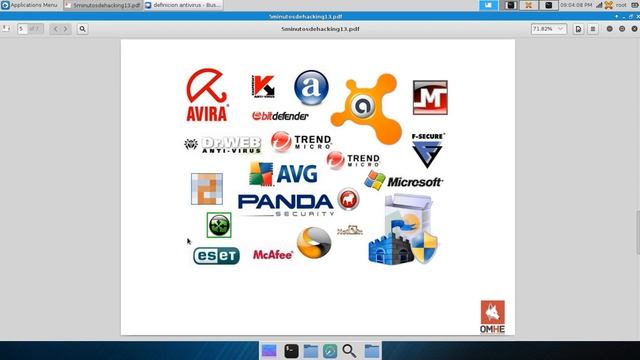This screenshot has height=360, width=640.
Task: Click the first terminal icon in top panel
Action: [511, 5]
